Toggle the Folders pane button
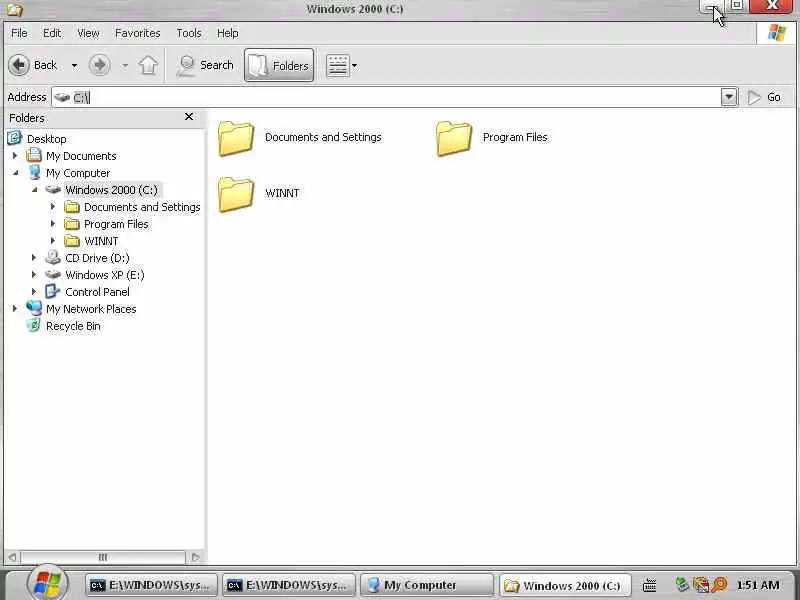 (x=279, y=65)
